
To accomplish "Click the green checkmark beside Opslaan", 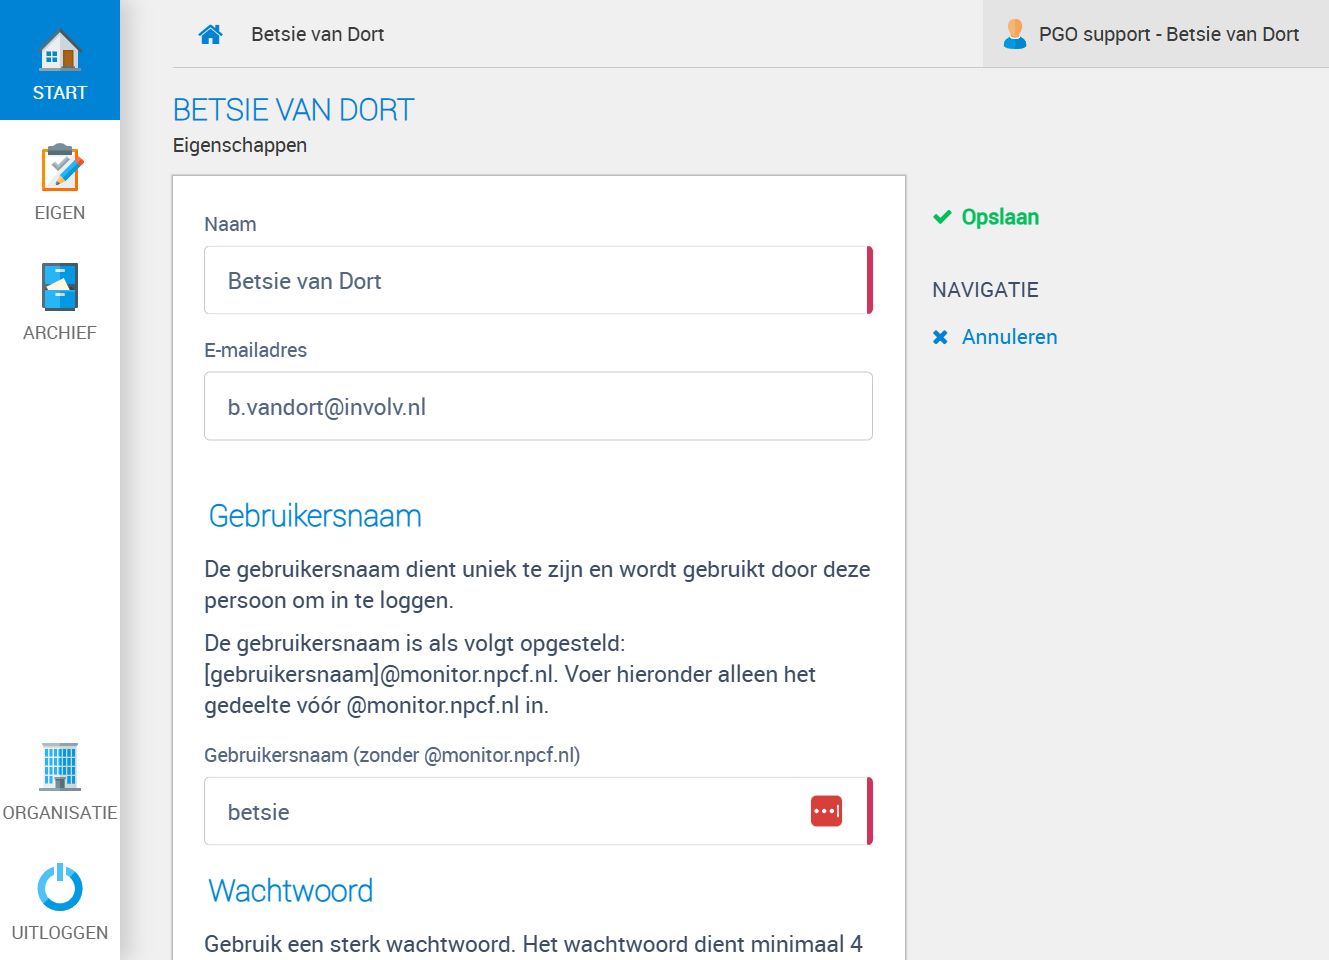I will pos(942,217).
